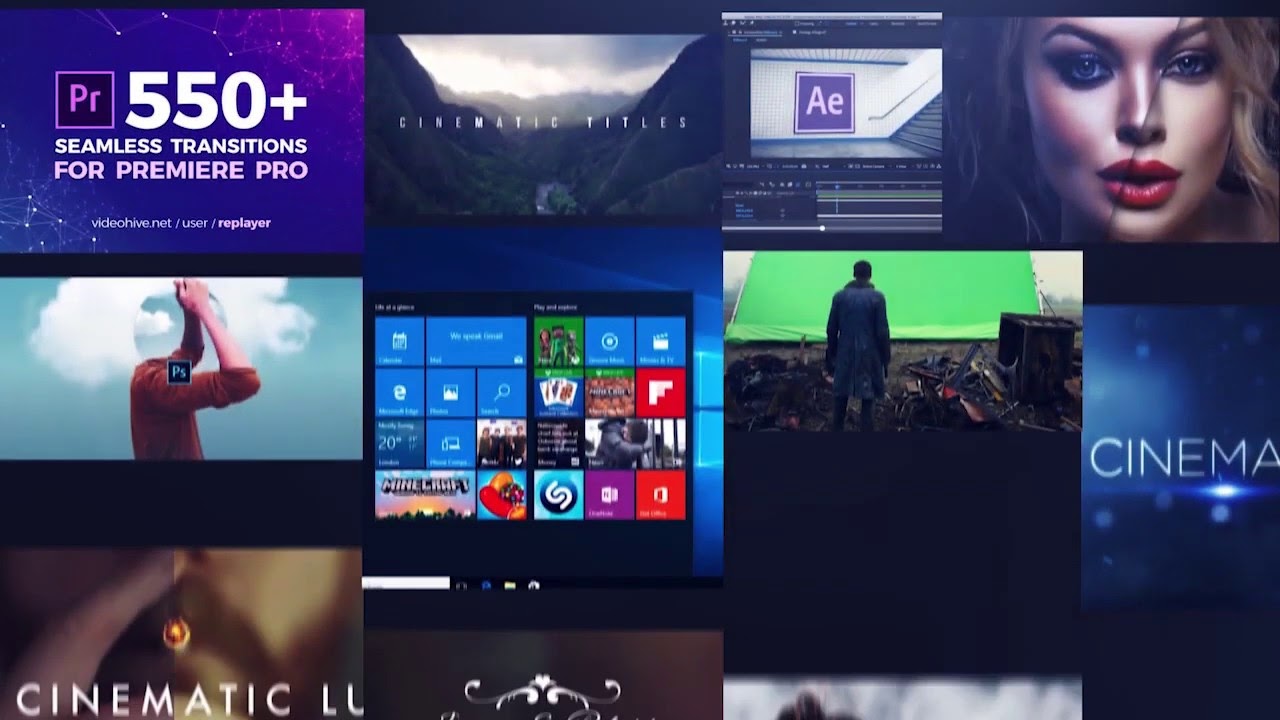The image size is (1280, 720).
Task: Launch the Shazam tile
Action: tap(558, 495)
